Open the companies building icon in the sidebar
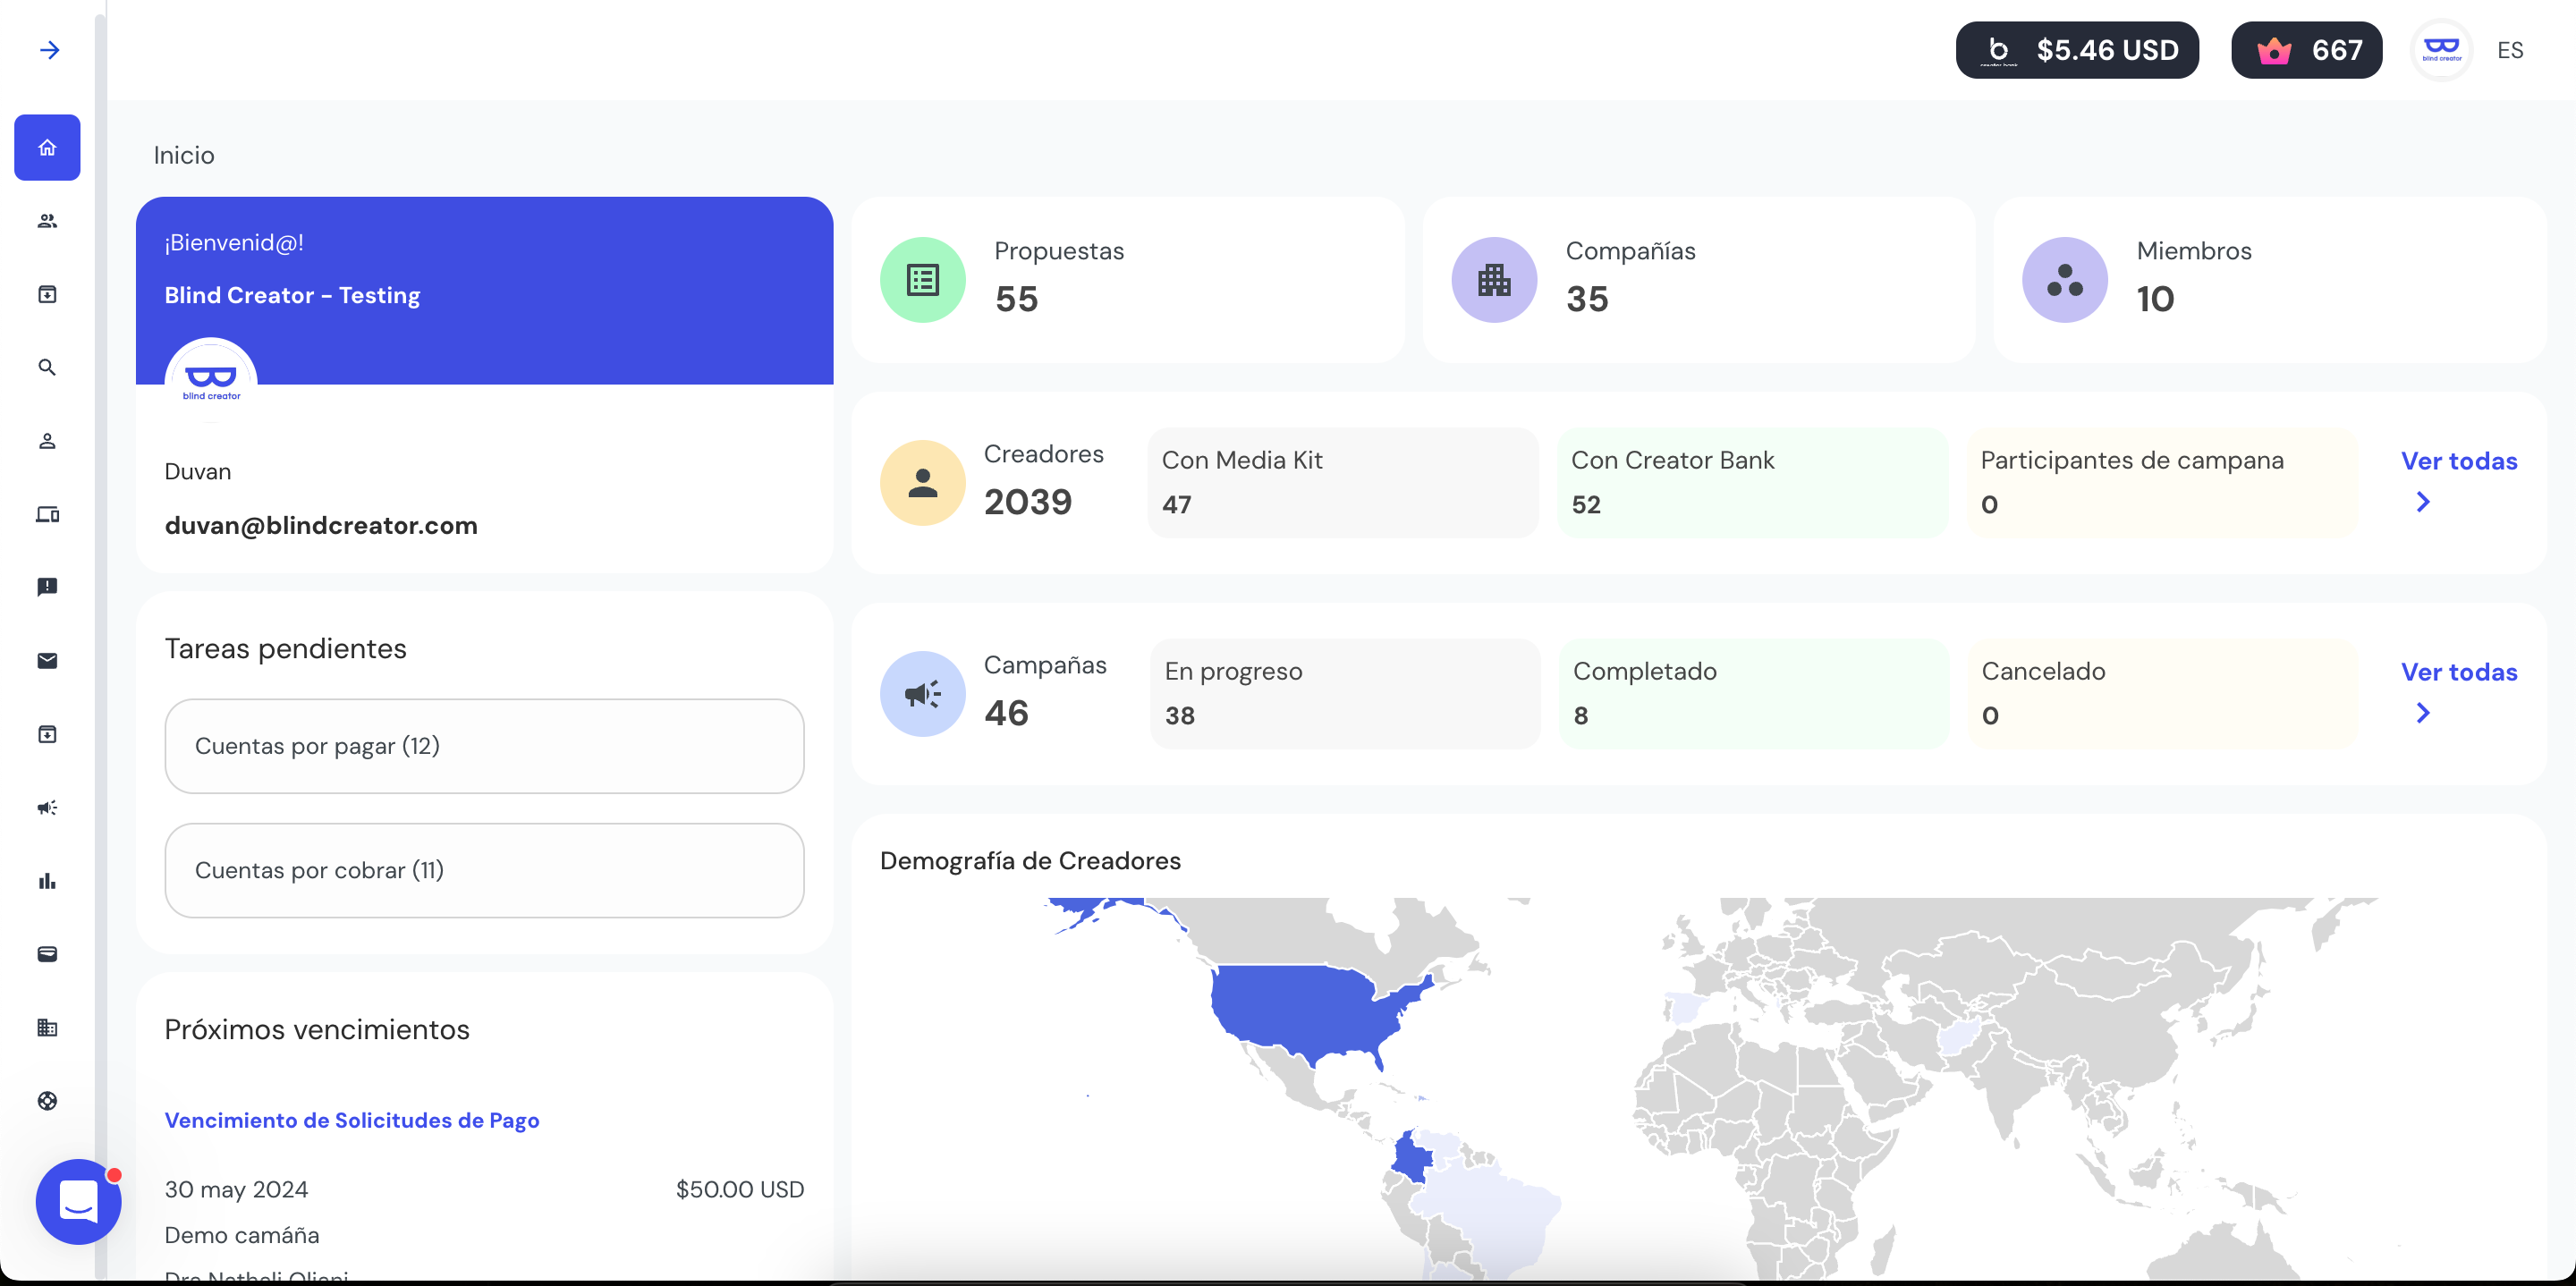Screen dimensions: 2576x1286 47,1028
